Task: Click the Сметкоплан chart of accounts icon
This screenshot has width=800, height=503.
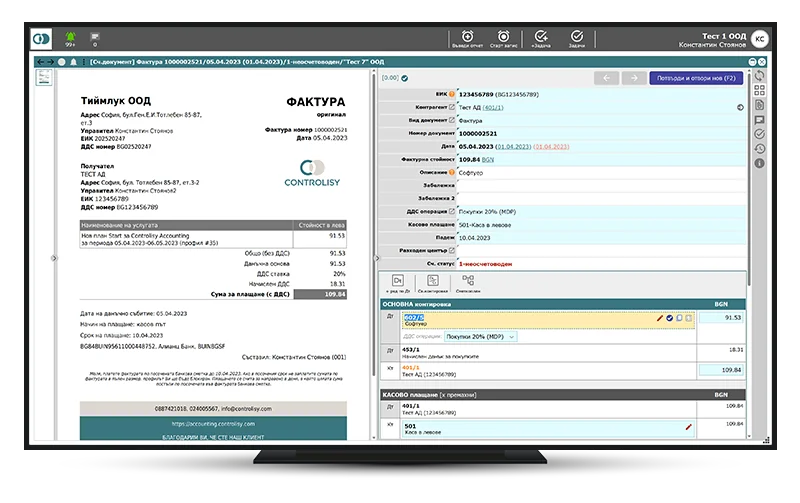Action: coord(468,283)
